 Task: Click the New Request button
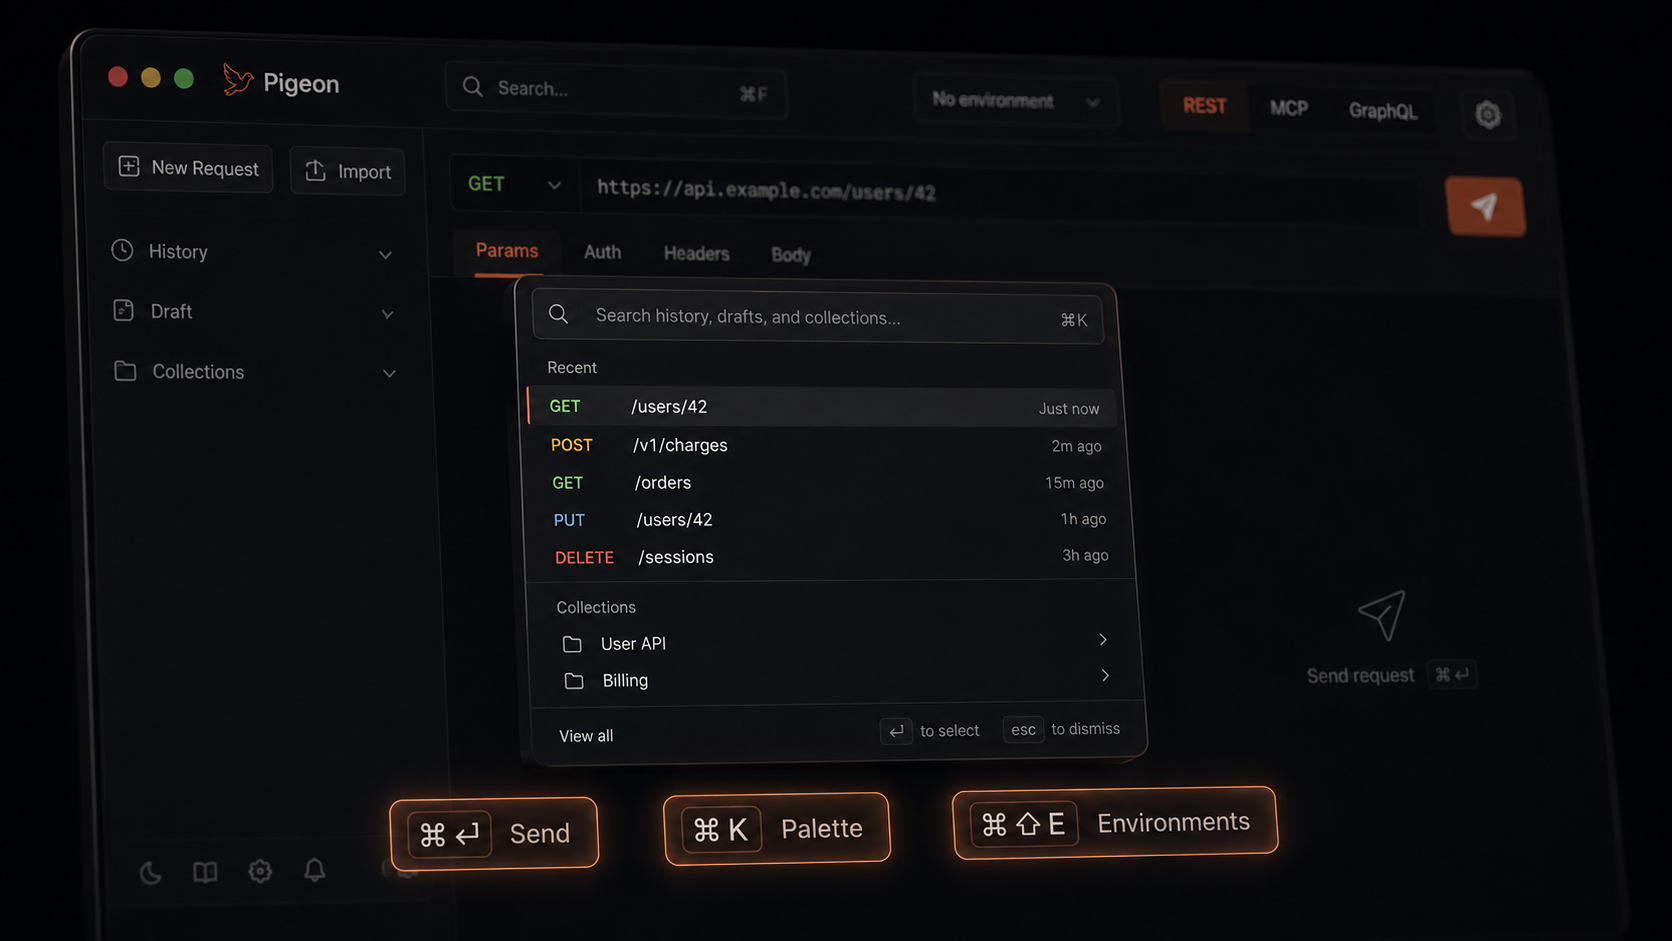coord(188,167)
